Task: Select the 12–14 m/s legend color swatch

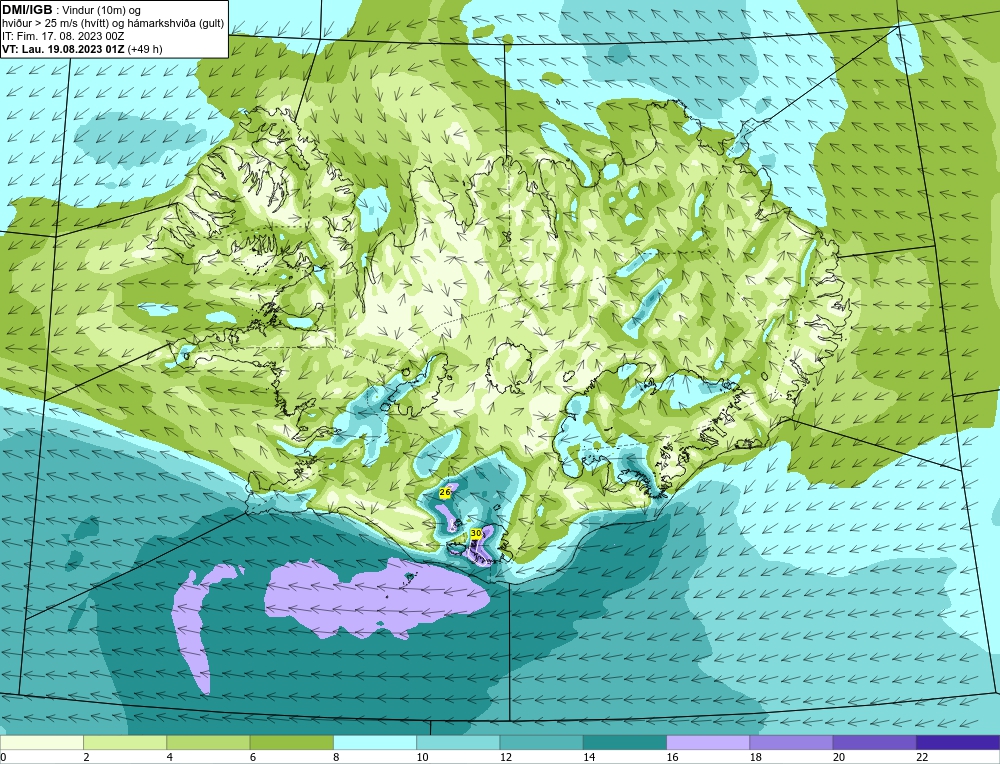Action: (x=541, y=743)
